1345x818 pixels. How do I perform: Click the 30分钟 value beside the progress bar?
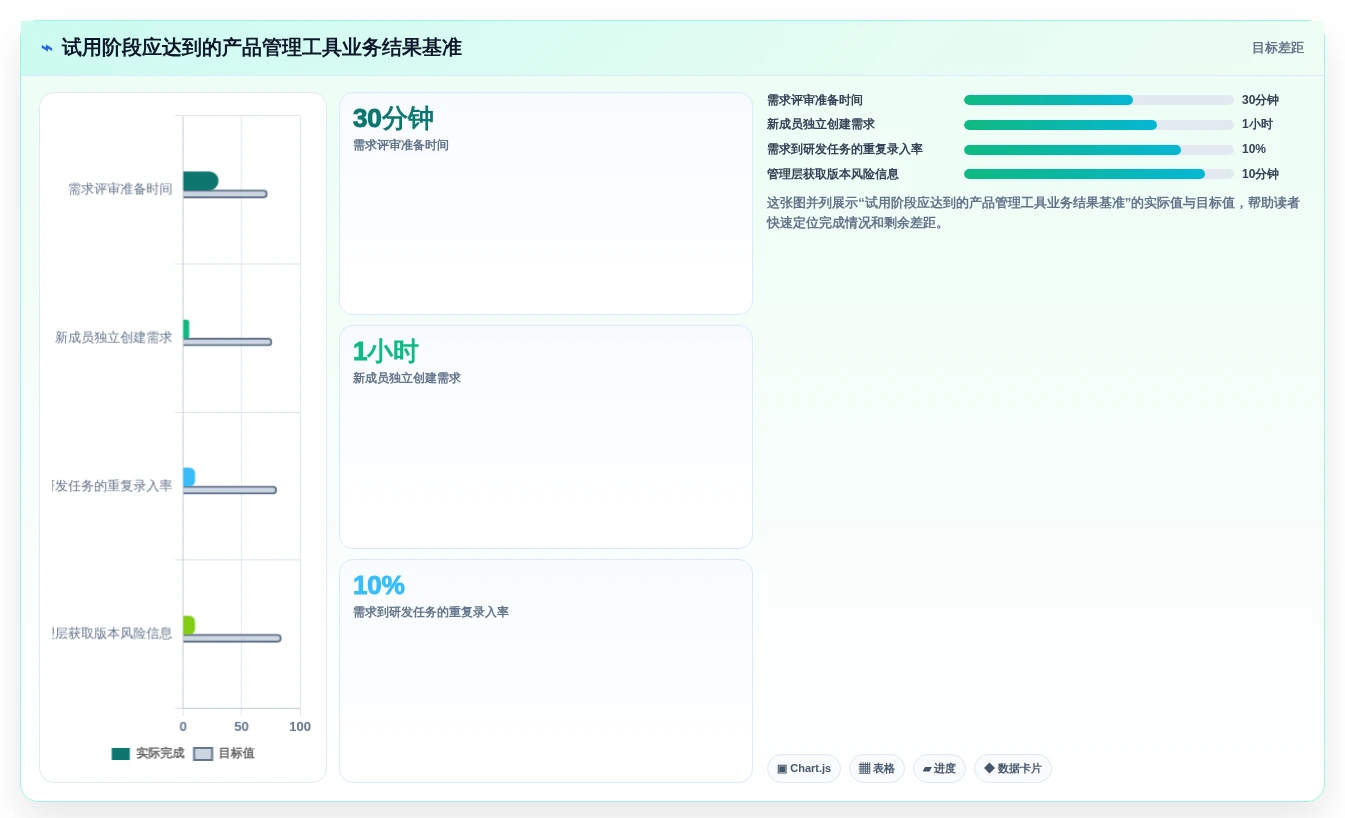tap(1260, 100)
